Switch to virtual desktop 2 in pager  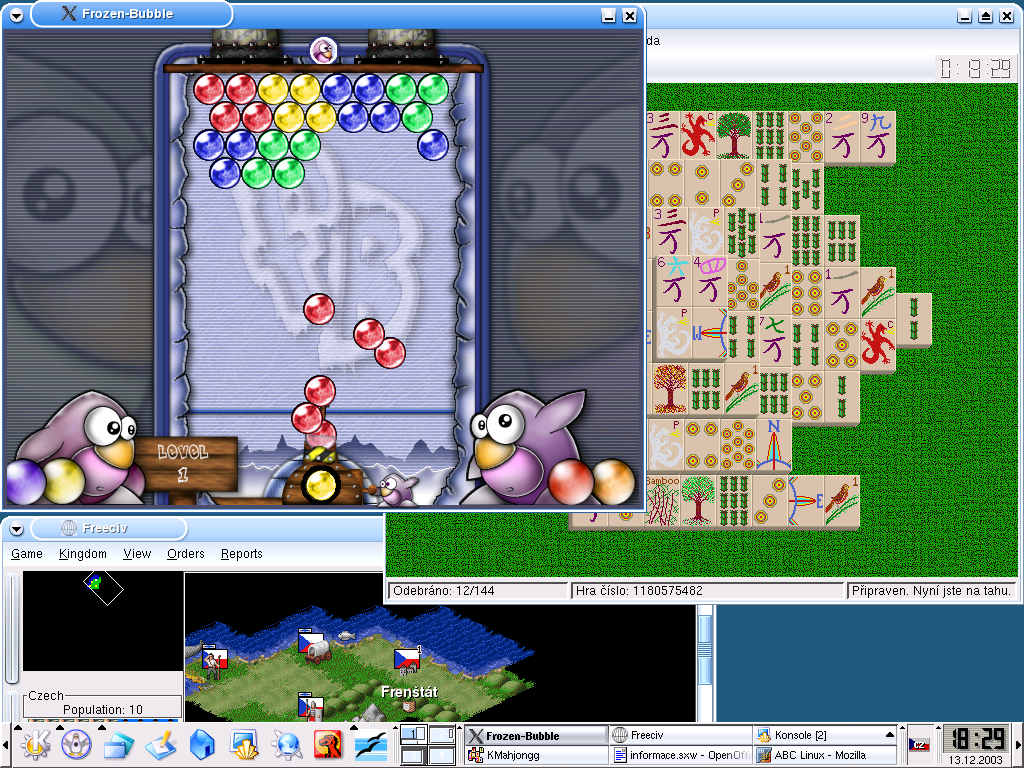pos(442,735)
